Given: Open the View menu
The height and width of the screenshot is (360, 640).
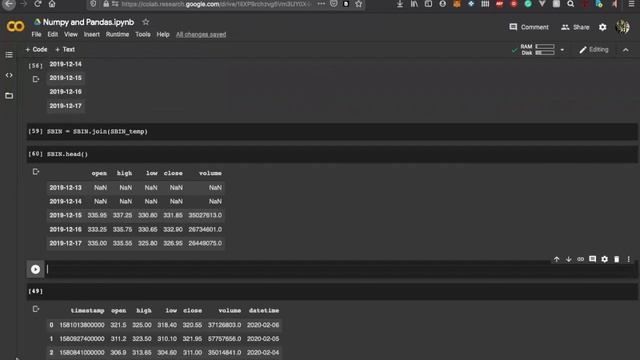Looking at the screenshot, I should (71, 35).
